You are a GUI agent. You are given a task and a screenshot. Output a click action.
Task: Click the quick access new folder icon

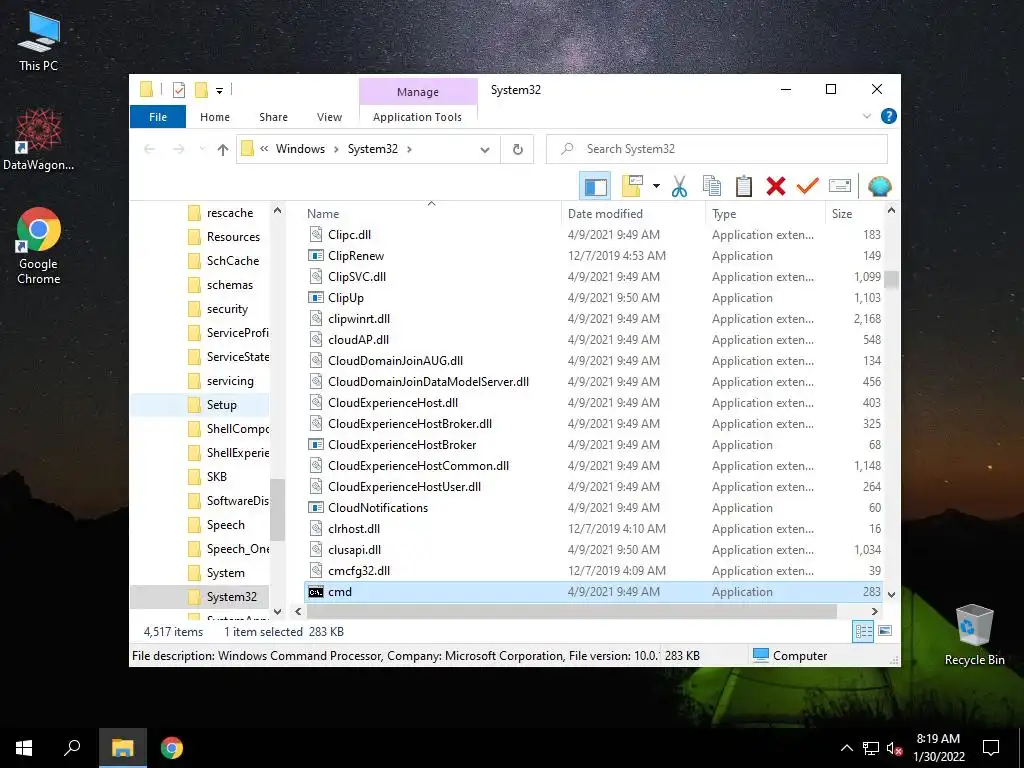click(201, 90)
